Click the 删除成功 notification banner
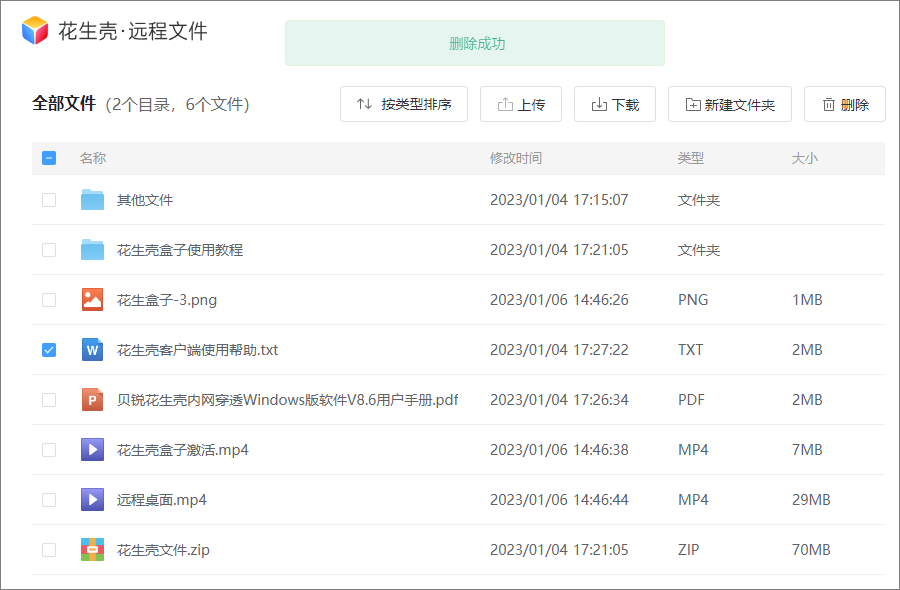The height and width of the screenshot is (590, 900). click(x=475, y=43)
